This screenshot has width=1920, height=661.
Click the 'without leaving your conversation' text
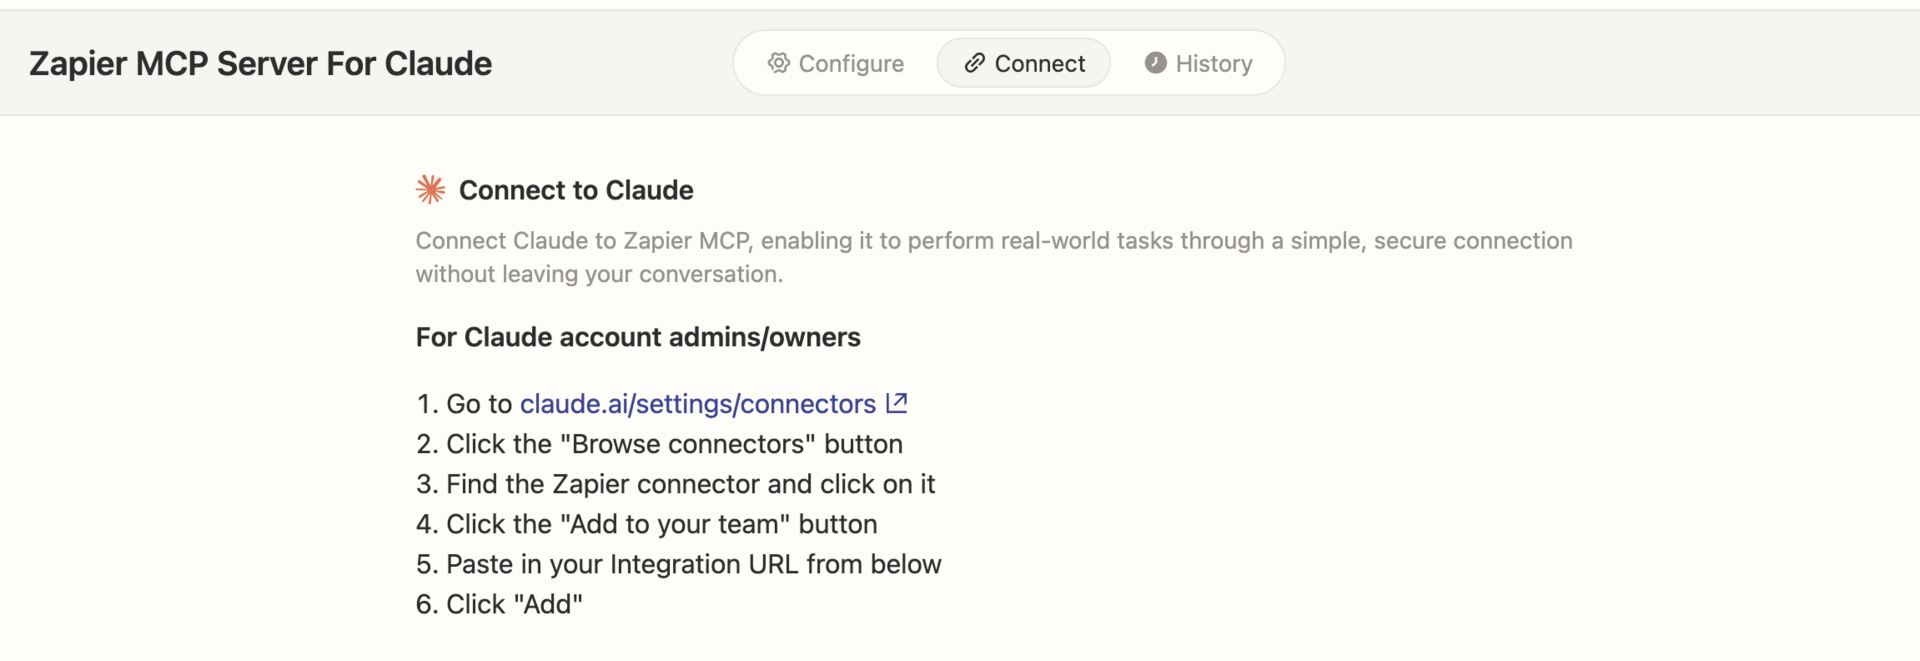[599, 274]
